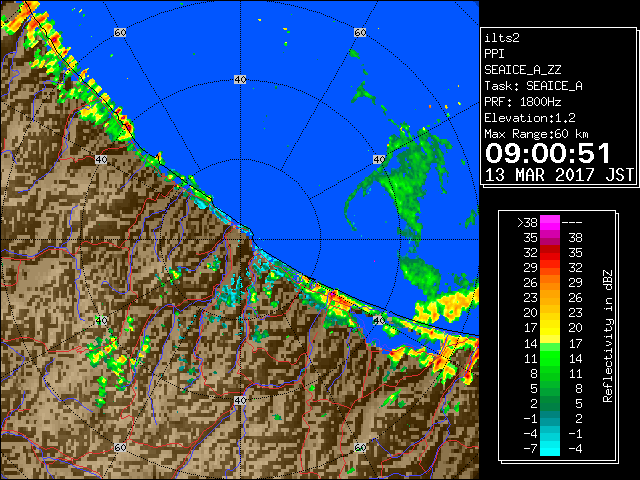Screen dimensions: 640x480
Task: Click the "Max Range:60 km" line
Action: click(x=536, y=134)
